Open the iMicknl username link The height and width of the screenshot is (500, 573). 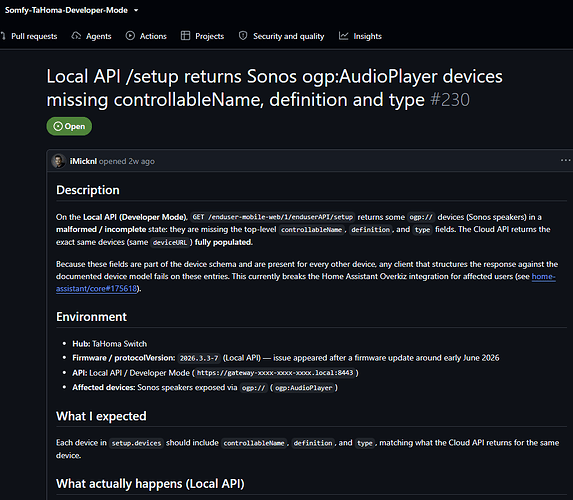(x=83, y=161)
